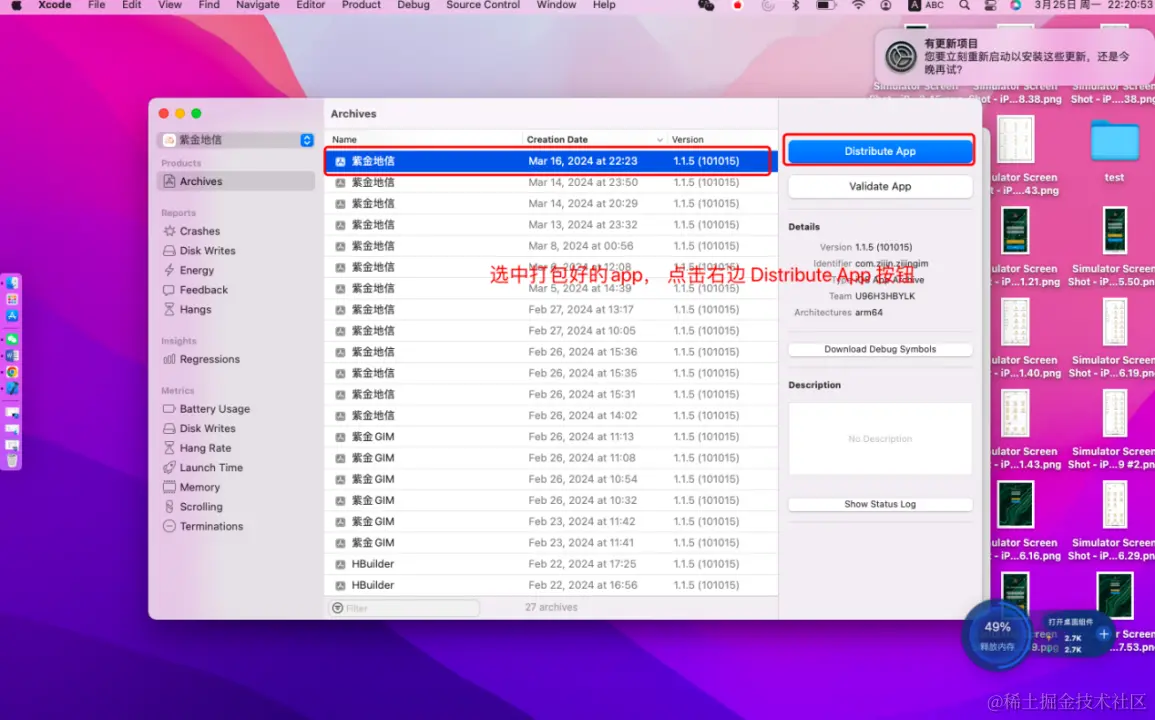Click the plus button on memory widget
1155x720 pixels.
pyautogui.click(x=1103, y=634)
